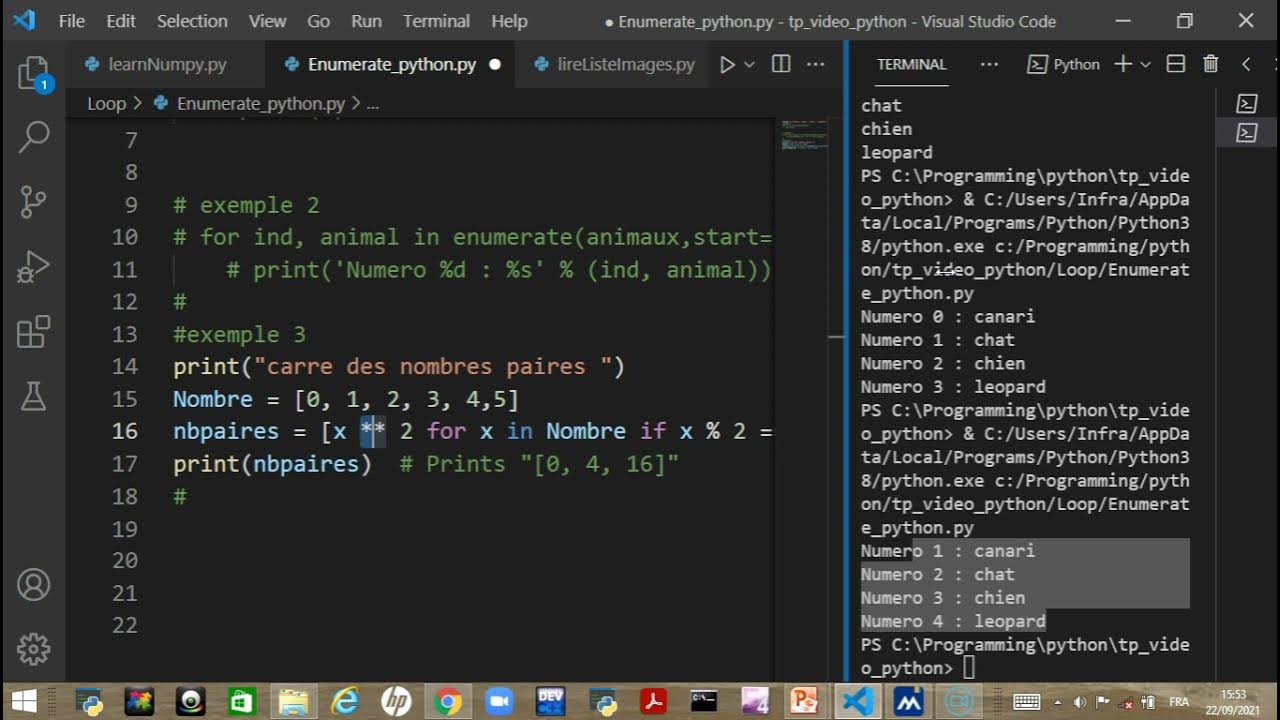This screenshot has height=720, width=1280.
Task: Open the TERMINAL panel tab
Action: pos(911,64)
